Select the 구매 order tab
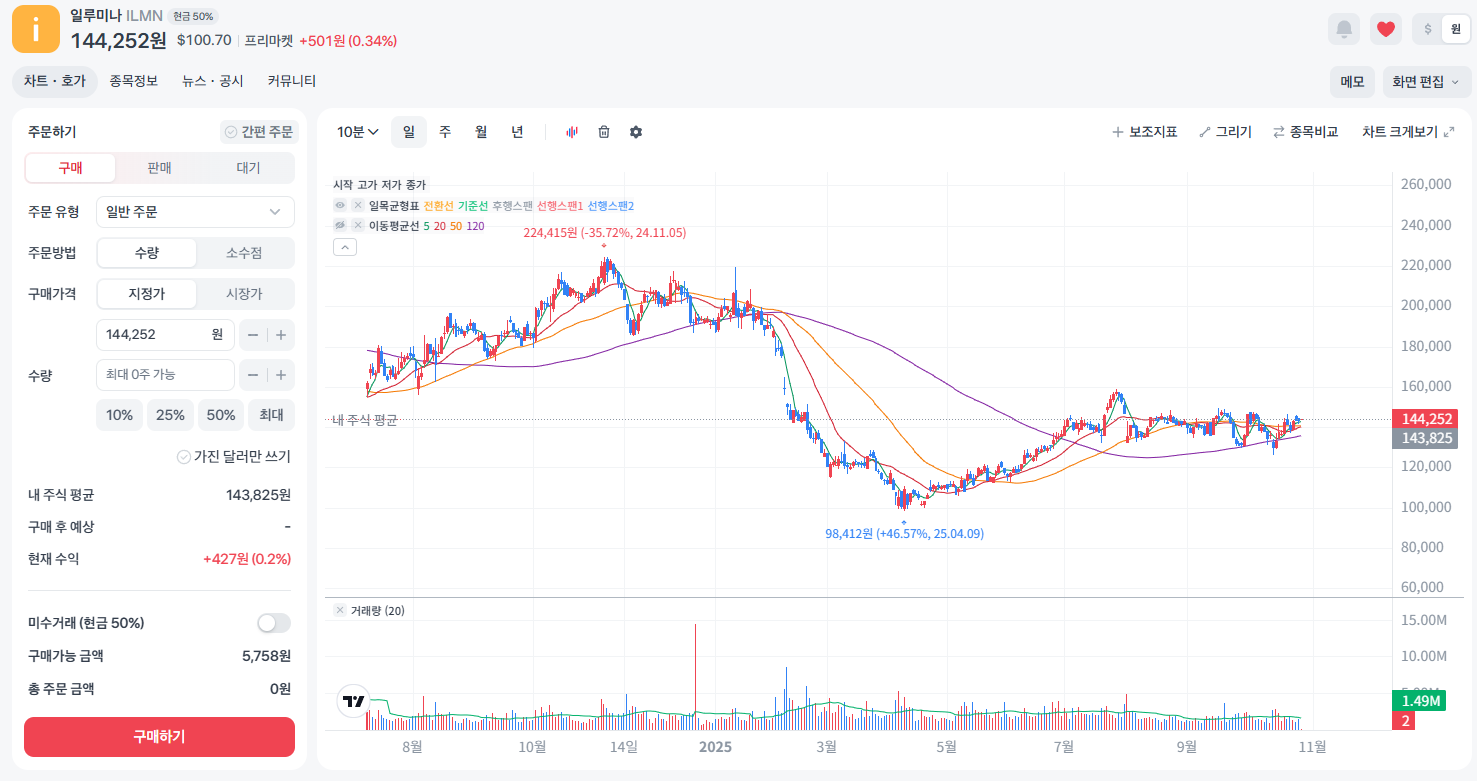 71,168
